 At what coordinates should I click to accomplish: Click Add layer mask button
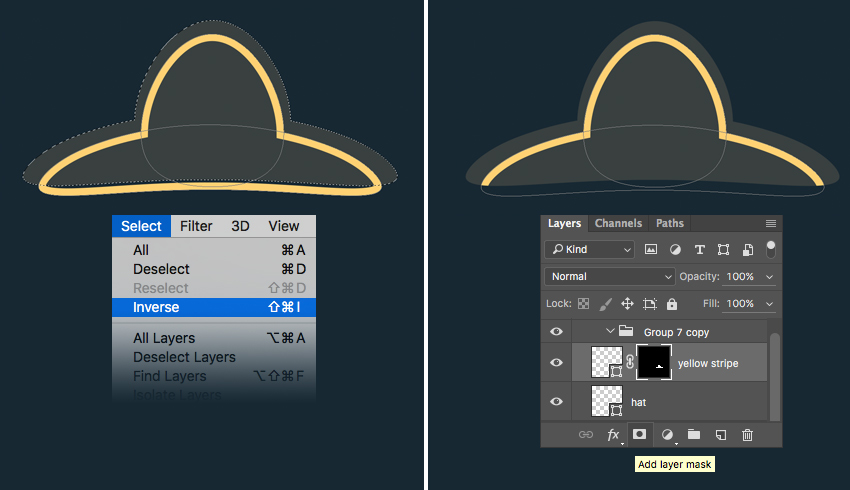[640, 434]
